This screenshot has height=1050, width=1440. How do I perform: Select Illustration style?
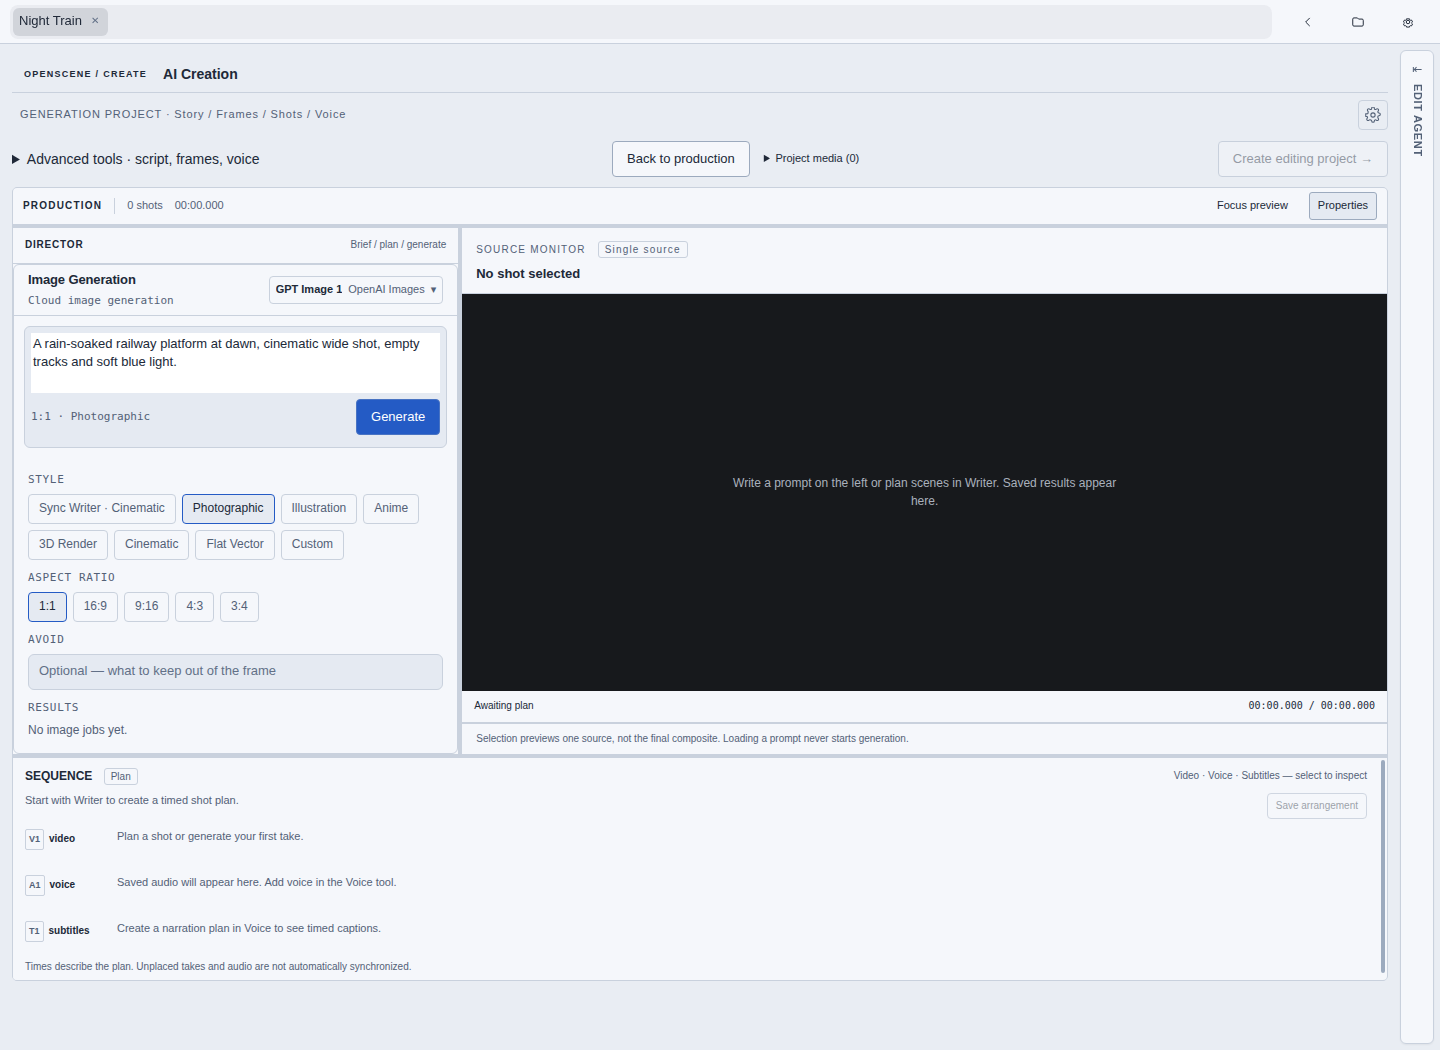(x=319, y=509)
